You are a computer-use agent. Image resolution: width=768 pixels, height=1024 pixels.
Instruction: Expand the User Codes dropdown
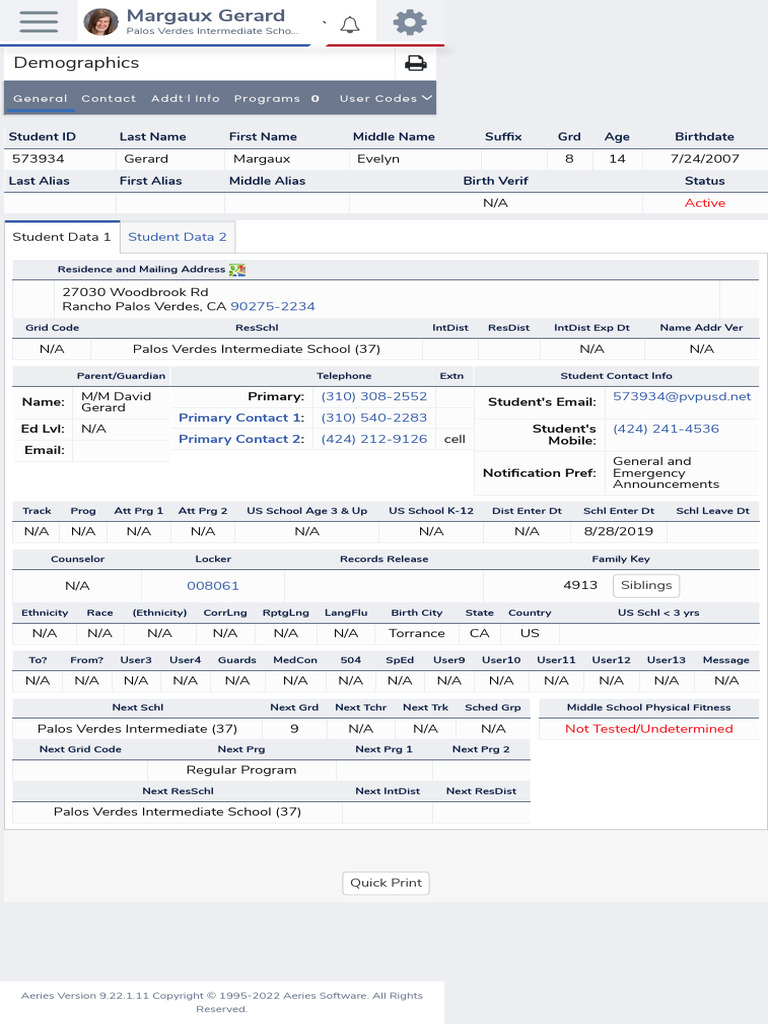[x=385, y=99]
